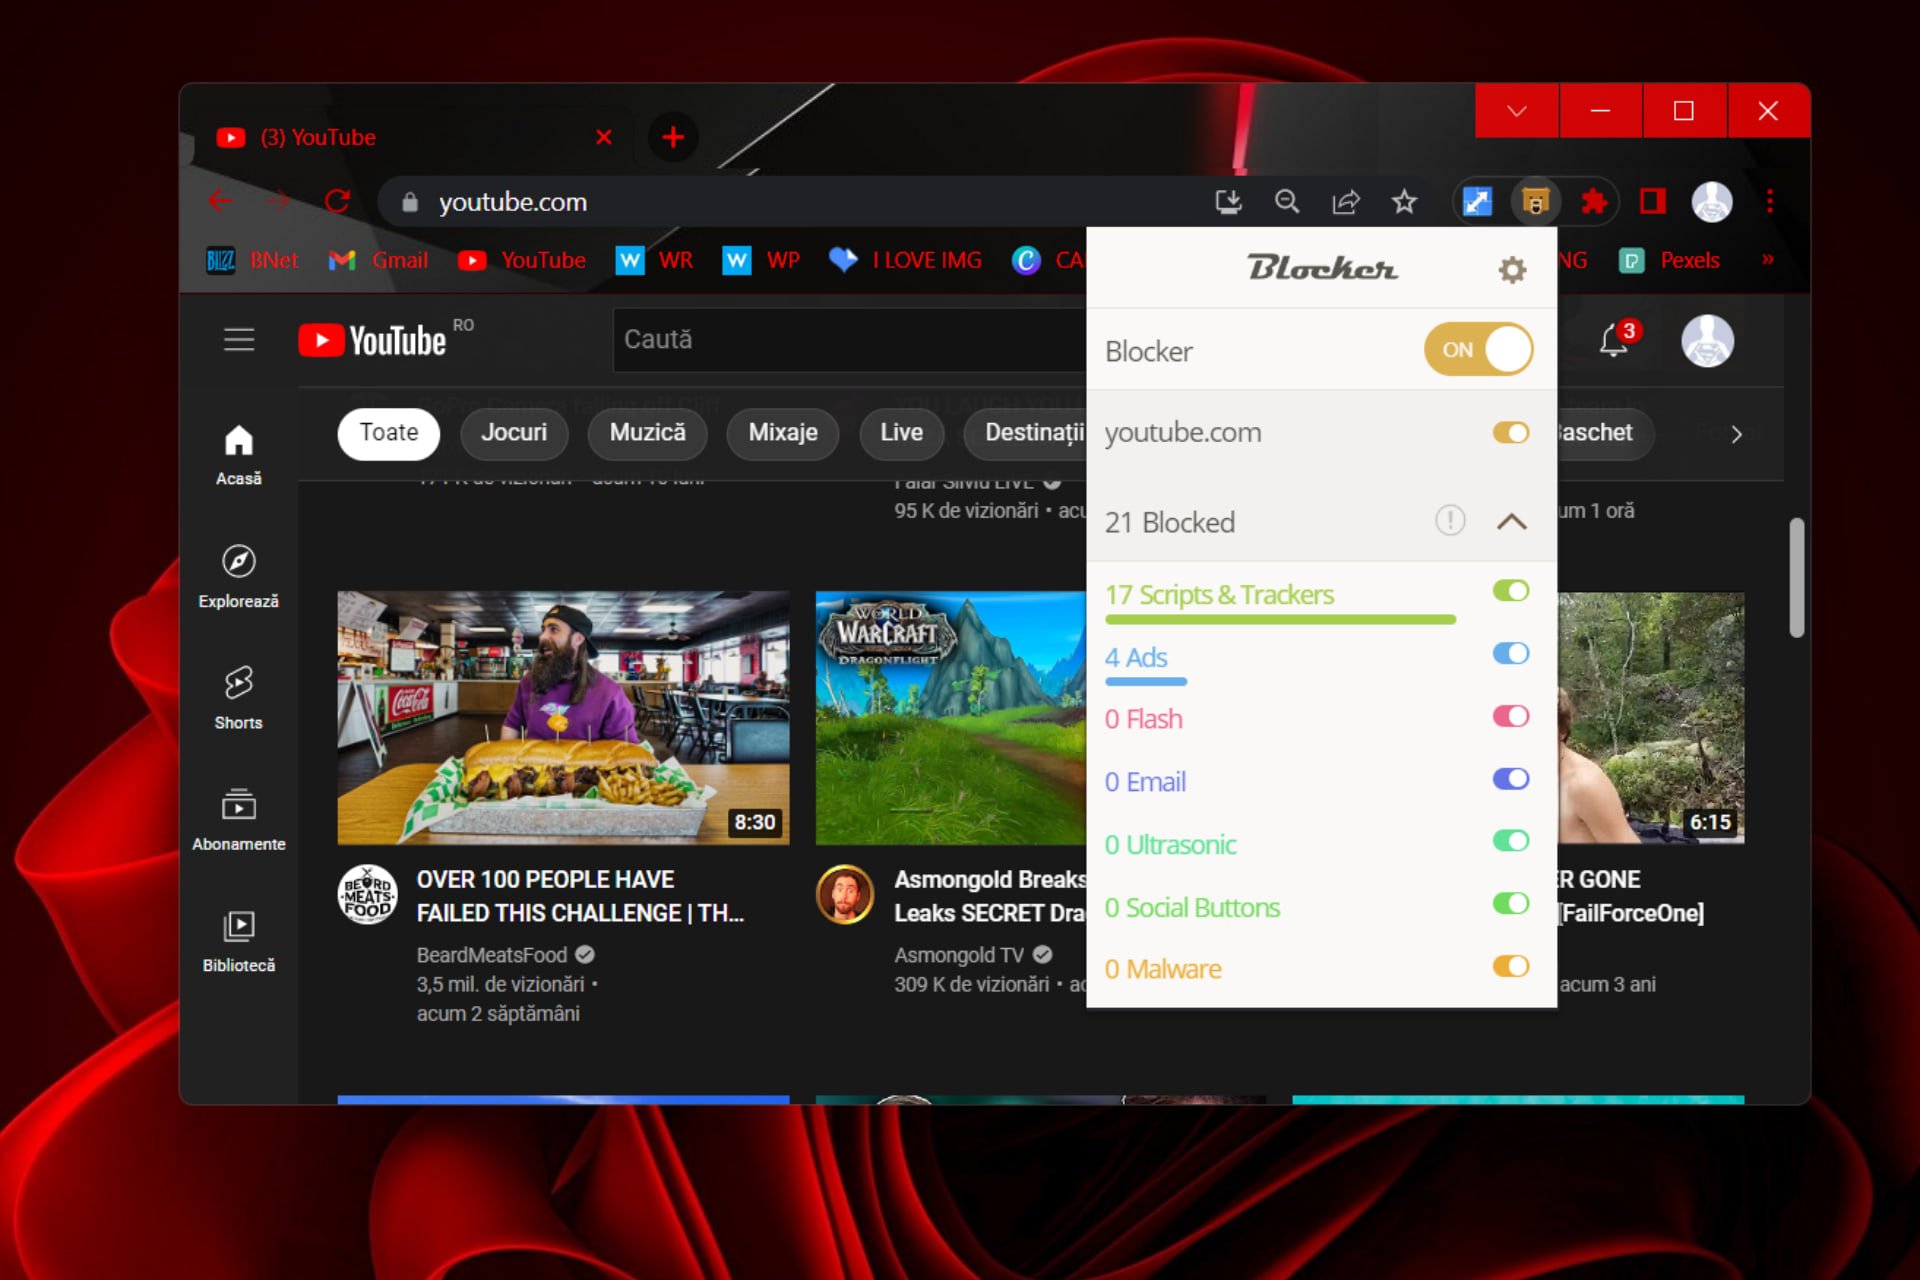Toggle Ultrasonic blocking switch
The width and height of the screenshot is (1920, 1280).
[x=1511, y=841]
